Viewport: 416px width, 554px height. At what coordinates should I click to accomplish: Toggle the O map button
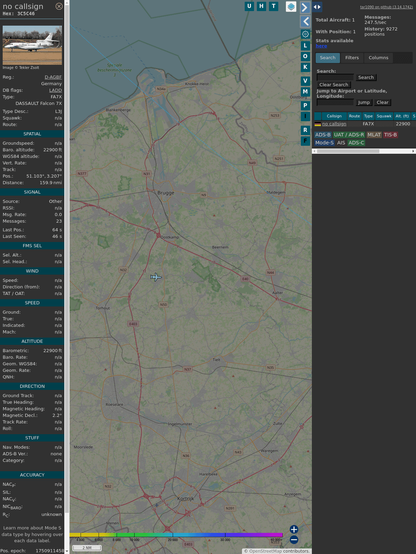tap(305, 56)
